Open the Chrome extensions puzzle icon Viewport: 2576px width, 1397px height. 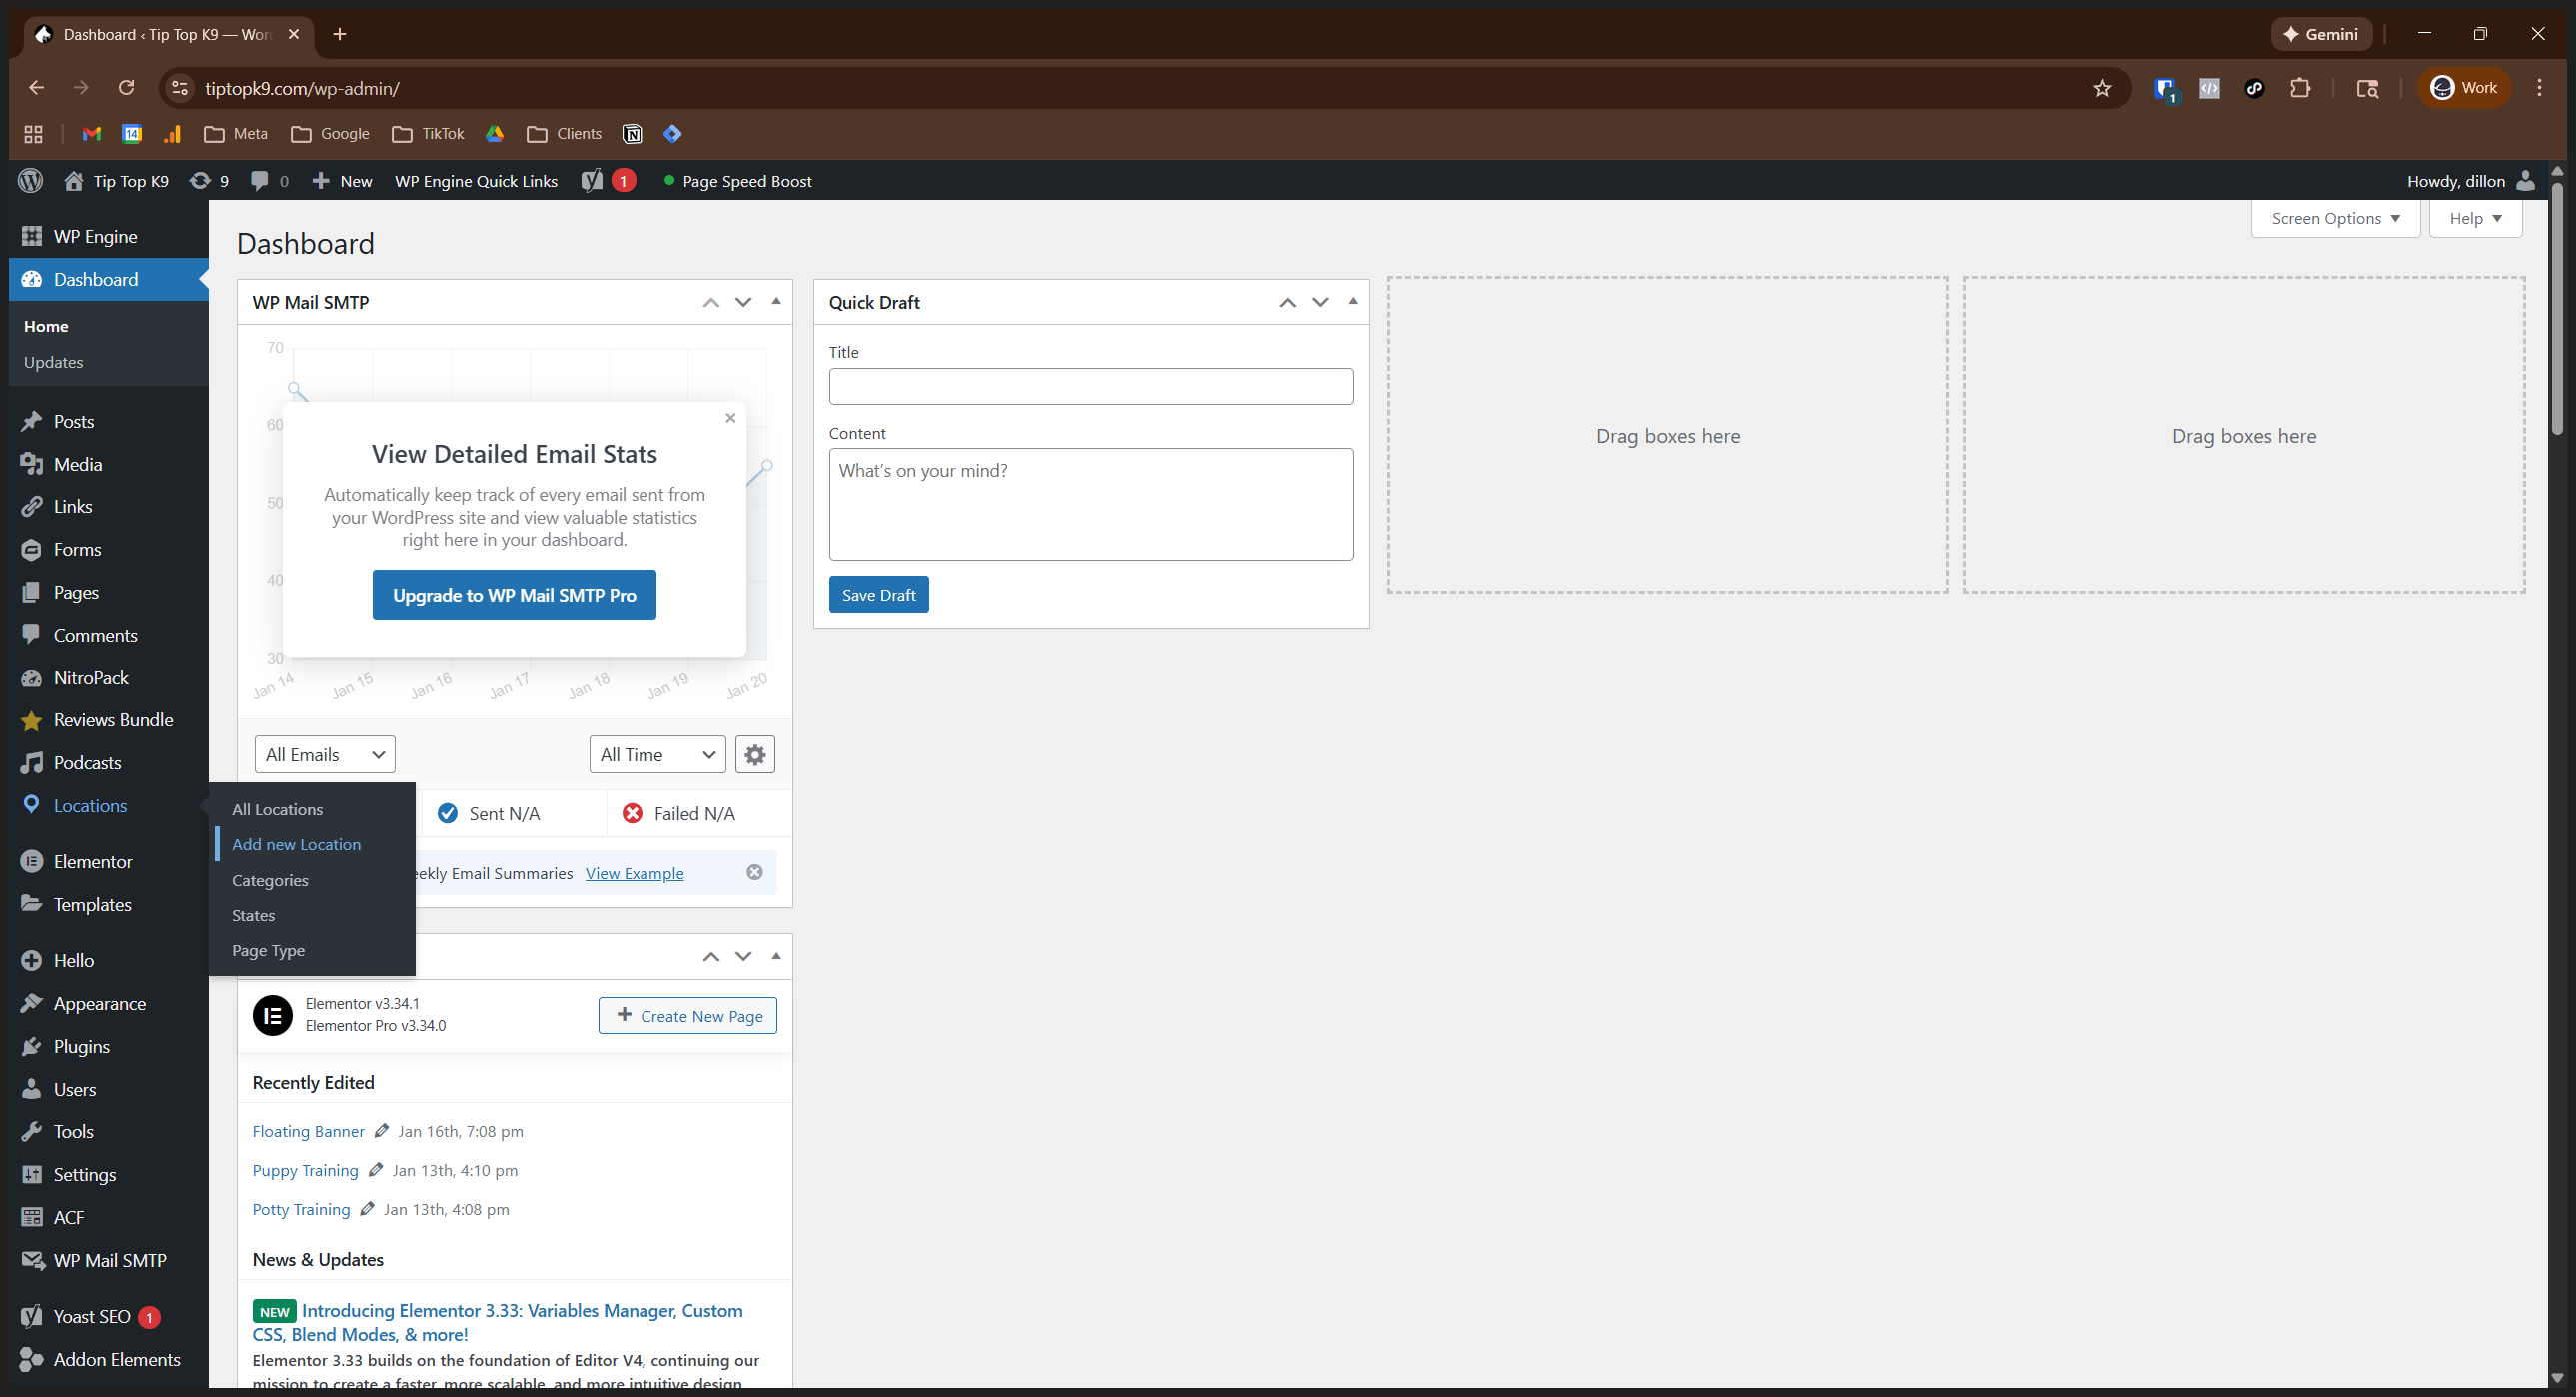coord(2300,88)
